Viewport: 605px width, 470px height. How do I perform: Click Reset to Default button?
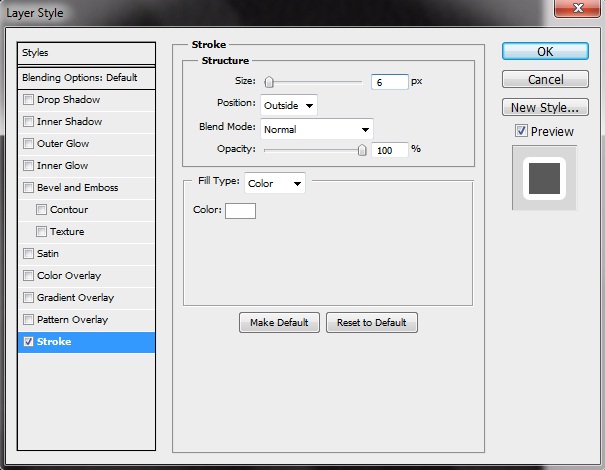[x=372, y=323]
